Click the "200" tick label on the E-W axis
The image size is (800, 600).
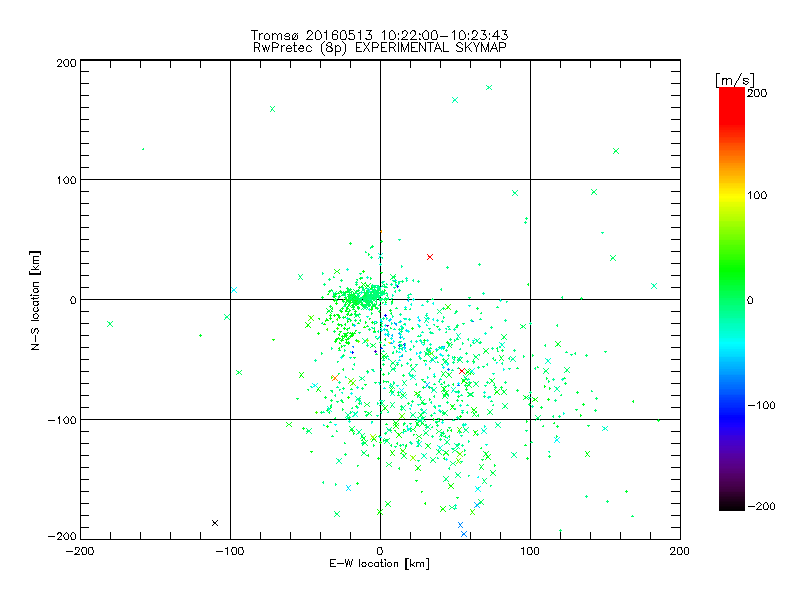tap(680, 551)
